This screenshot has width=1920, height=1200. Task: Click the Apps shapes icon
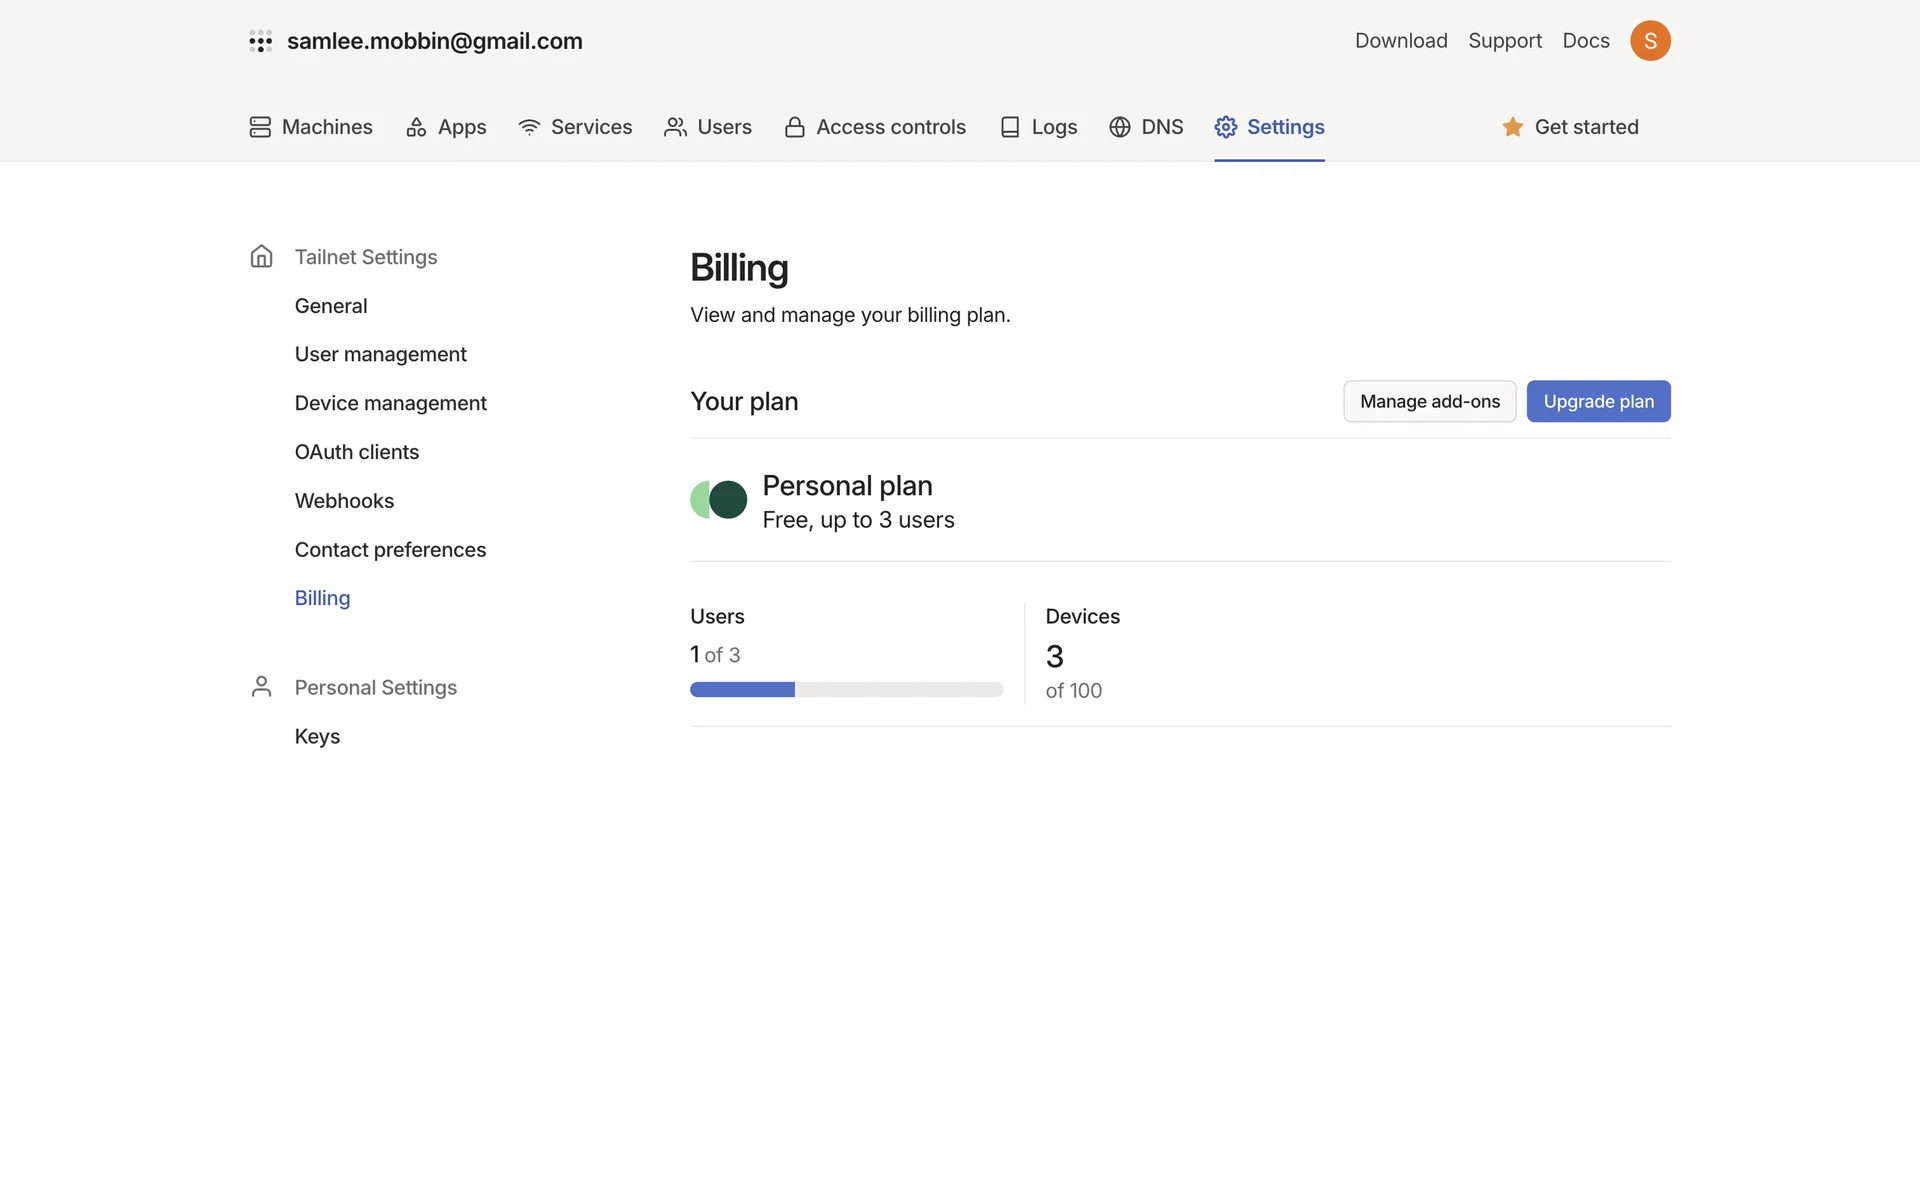[x=416, y=127]
